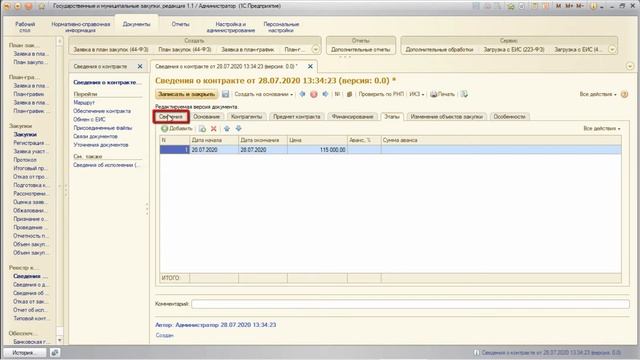This screenshot has height=360, width=640.
Task: Move the row down with down arrow
Action: click(x=238, y=129)
